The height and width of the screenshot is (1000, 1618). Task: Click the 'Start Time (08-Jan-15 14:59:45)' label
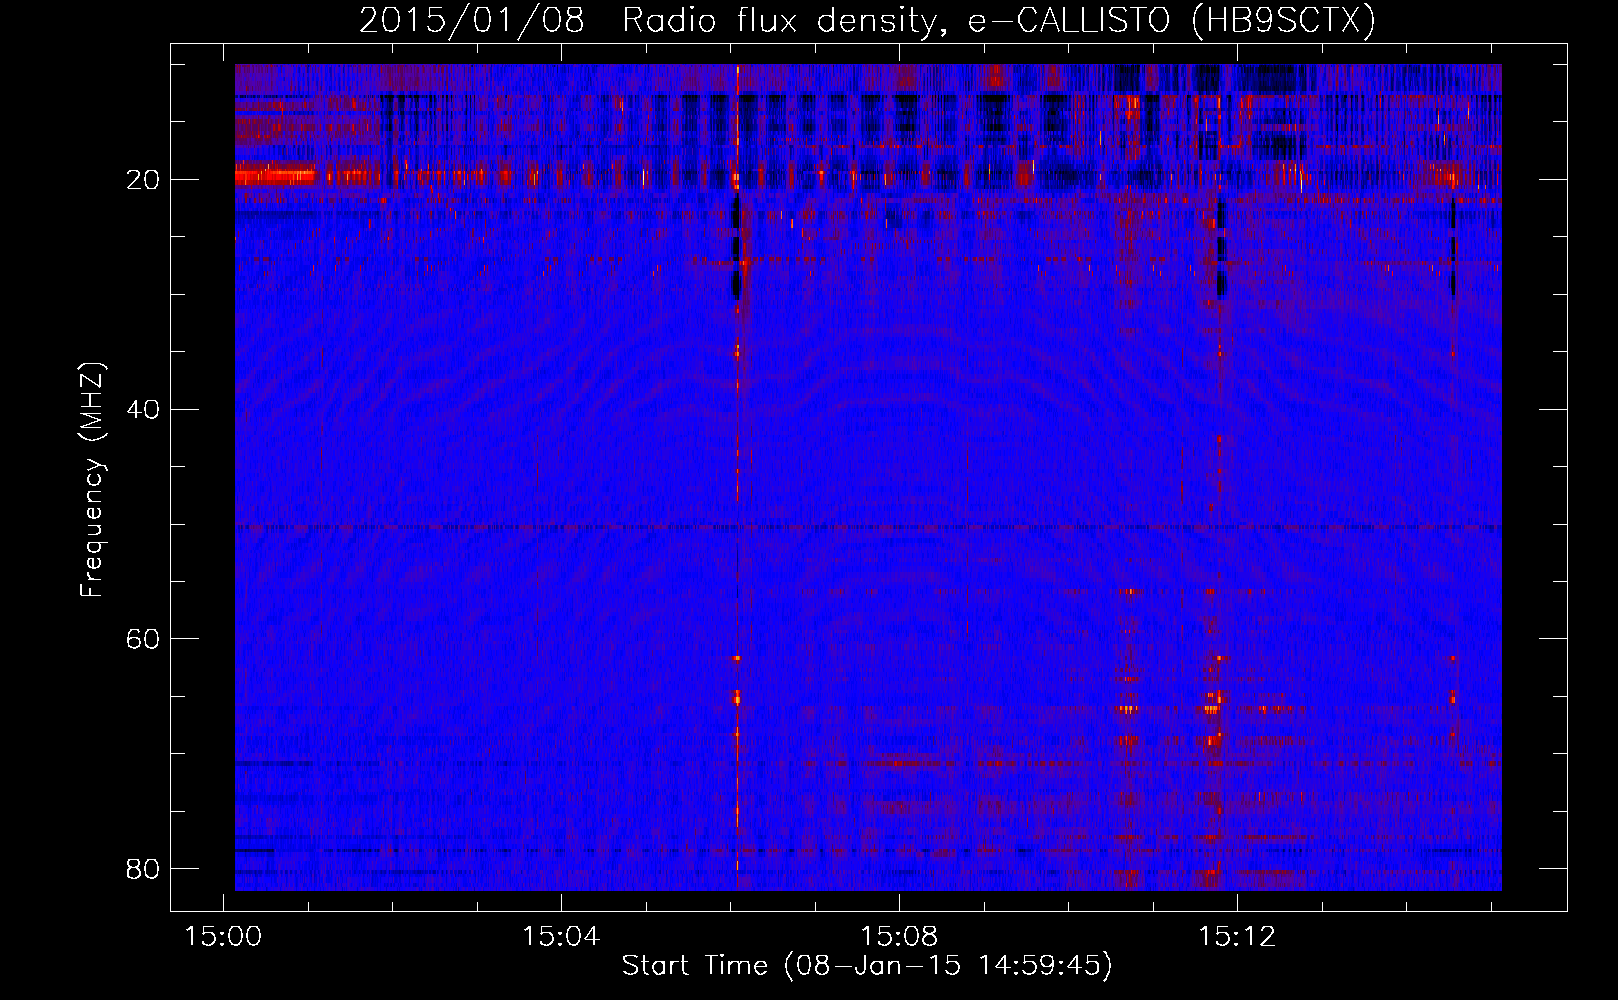tap(867, 966)
